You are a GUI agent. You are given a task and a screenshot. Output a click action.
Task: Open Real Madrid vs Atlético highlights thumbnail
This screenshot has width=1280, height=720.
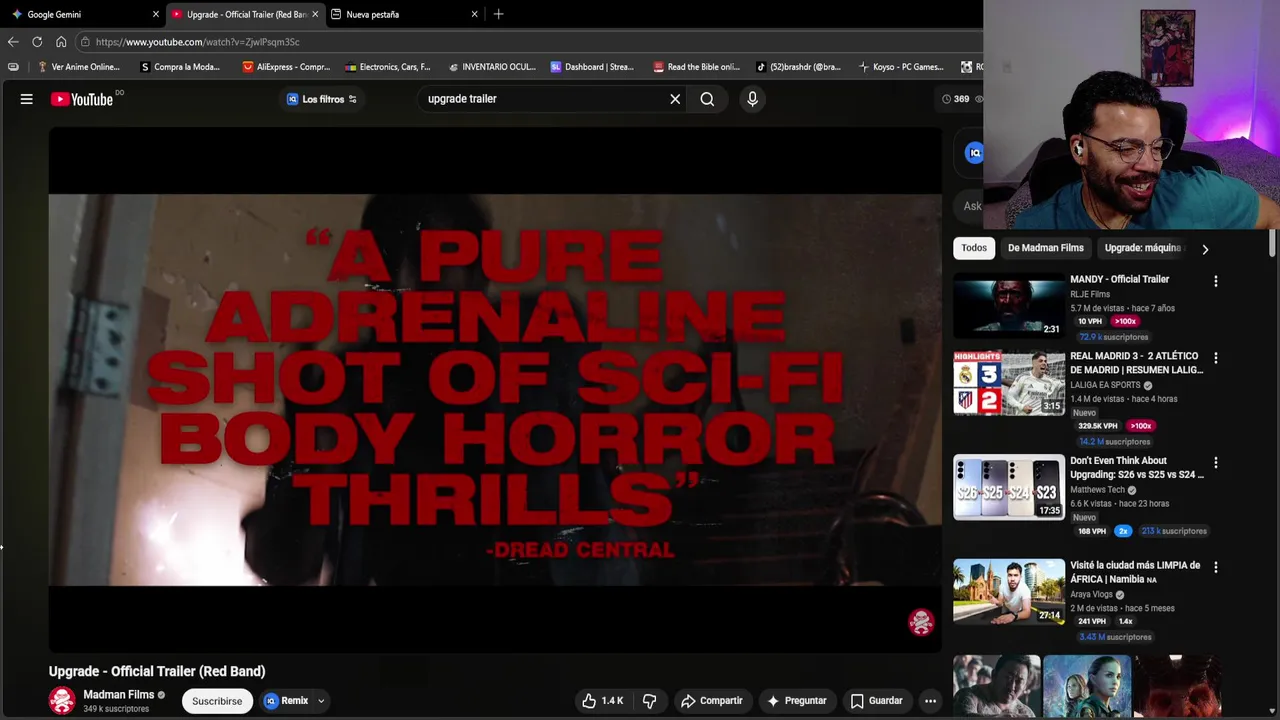click(1009, 383)
